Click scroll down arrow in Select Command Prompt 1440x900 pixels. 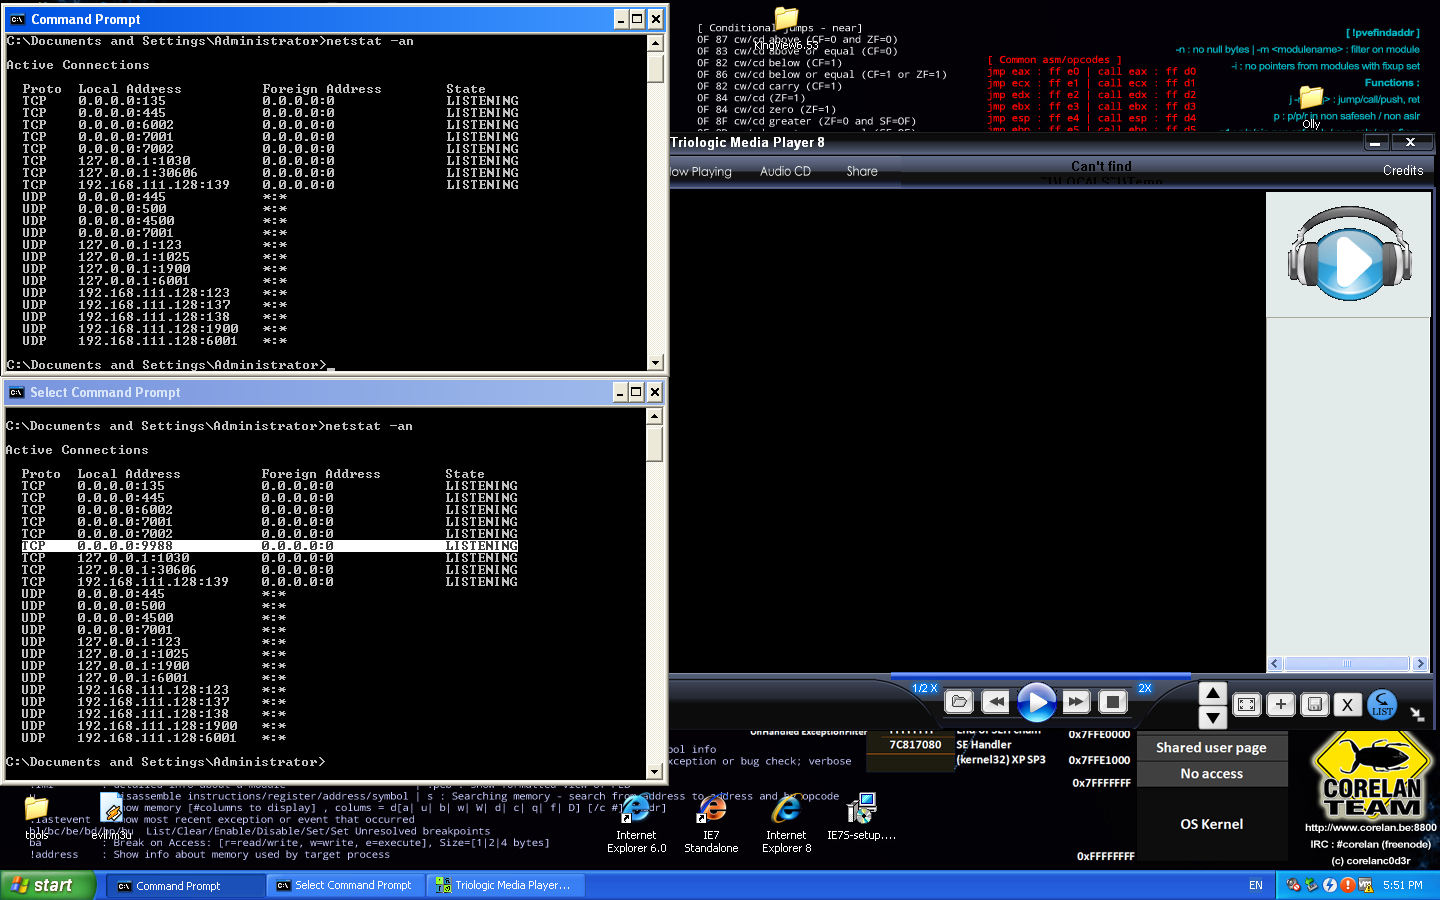[655, 772]
